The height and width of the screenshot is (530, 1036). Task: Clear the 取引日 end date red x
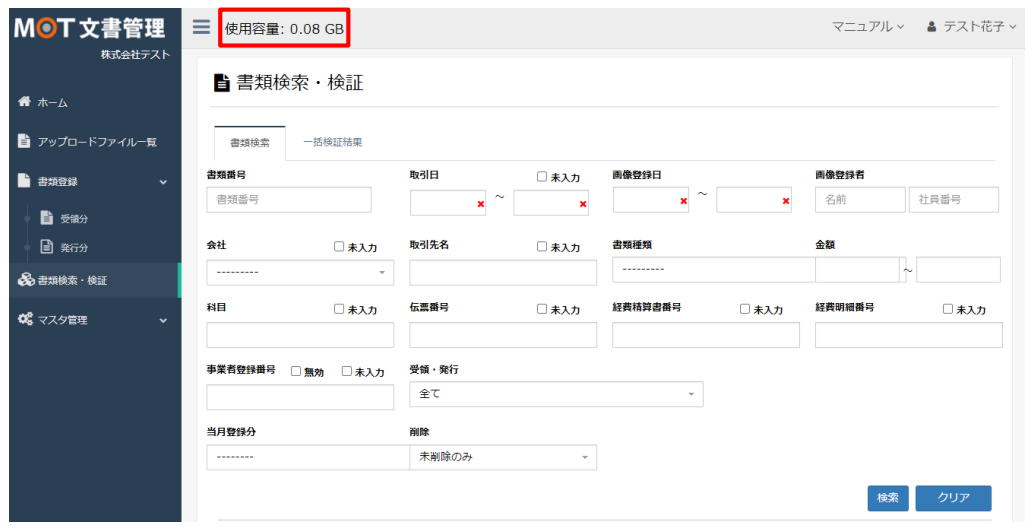583,204
